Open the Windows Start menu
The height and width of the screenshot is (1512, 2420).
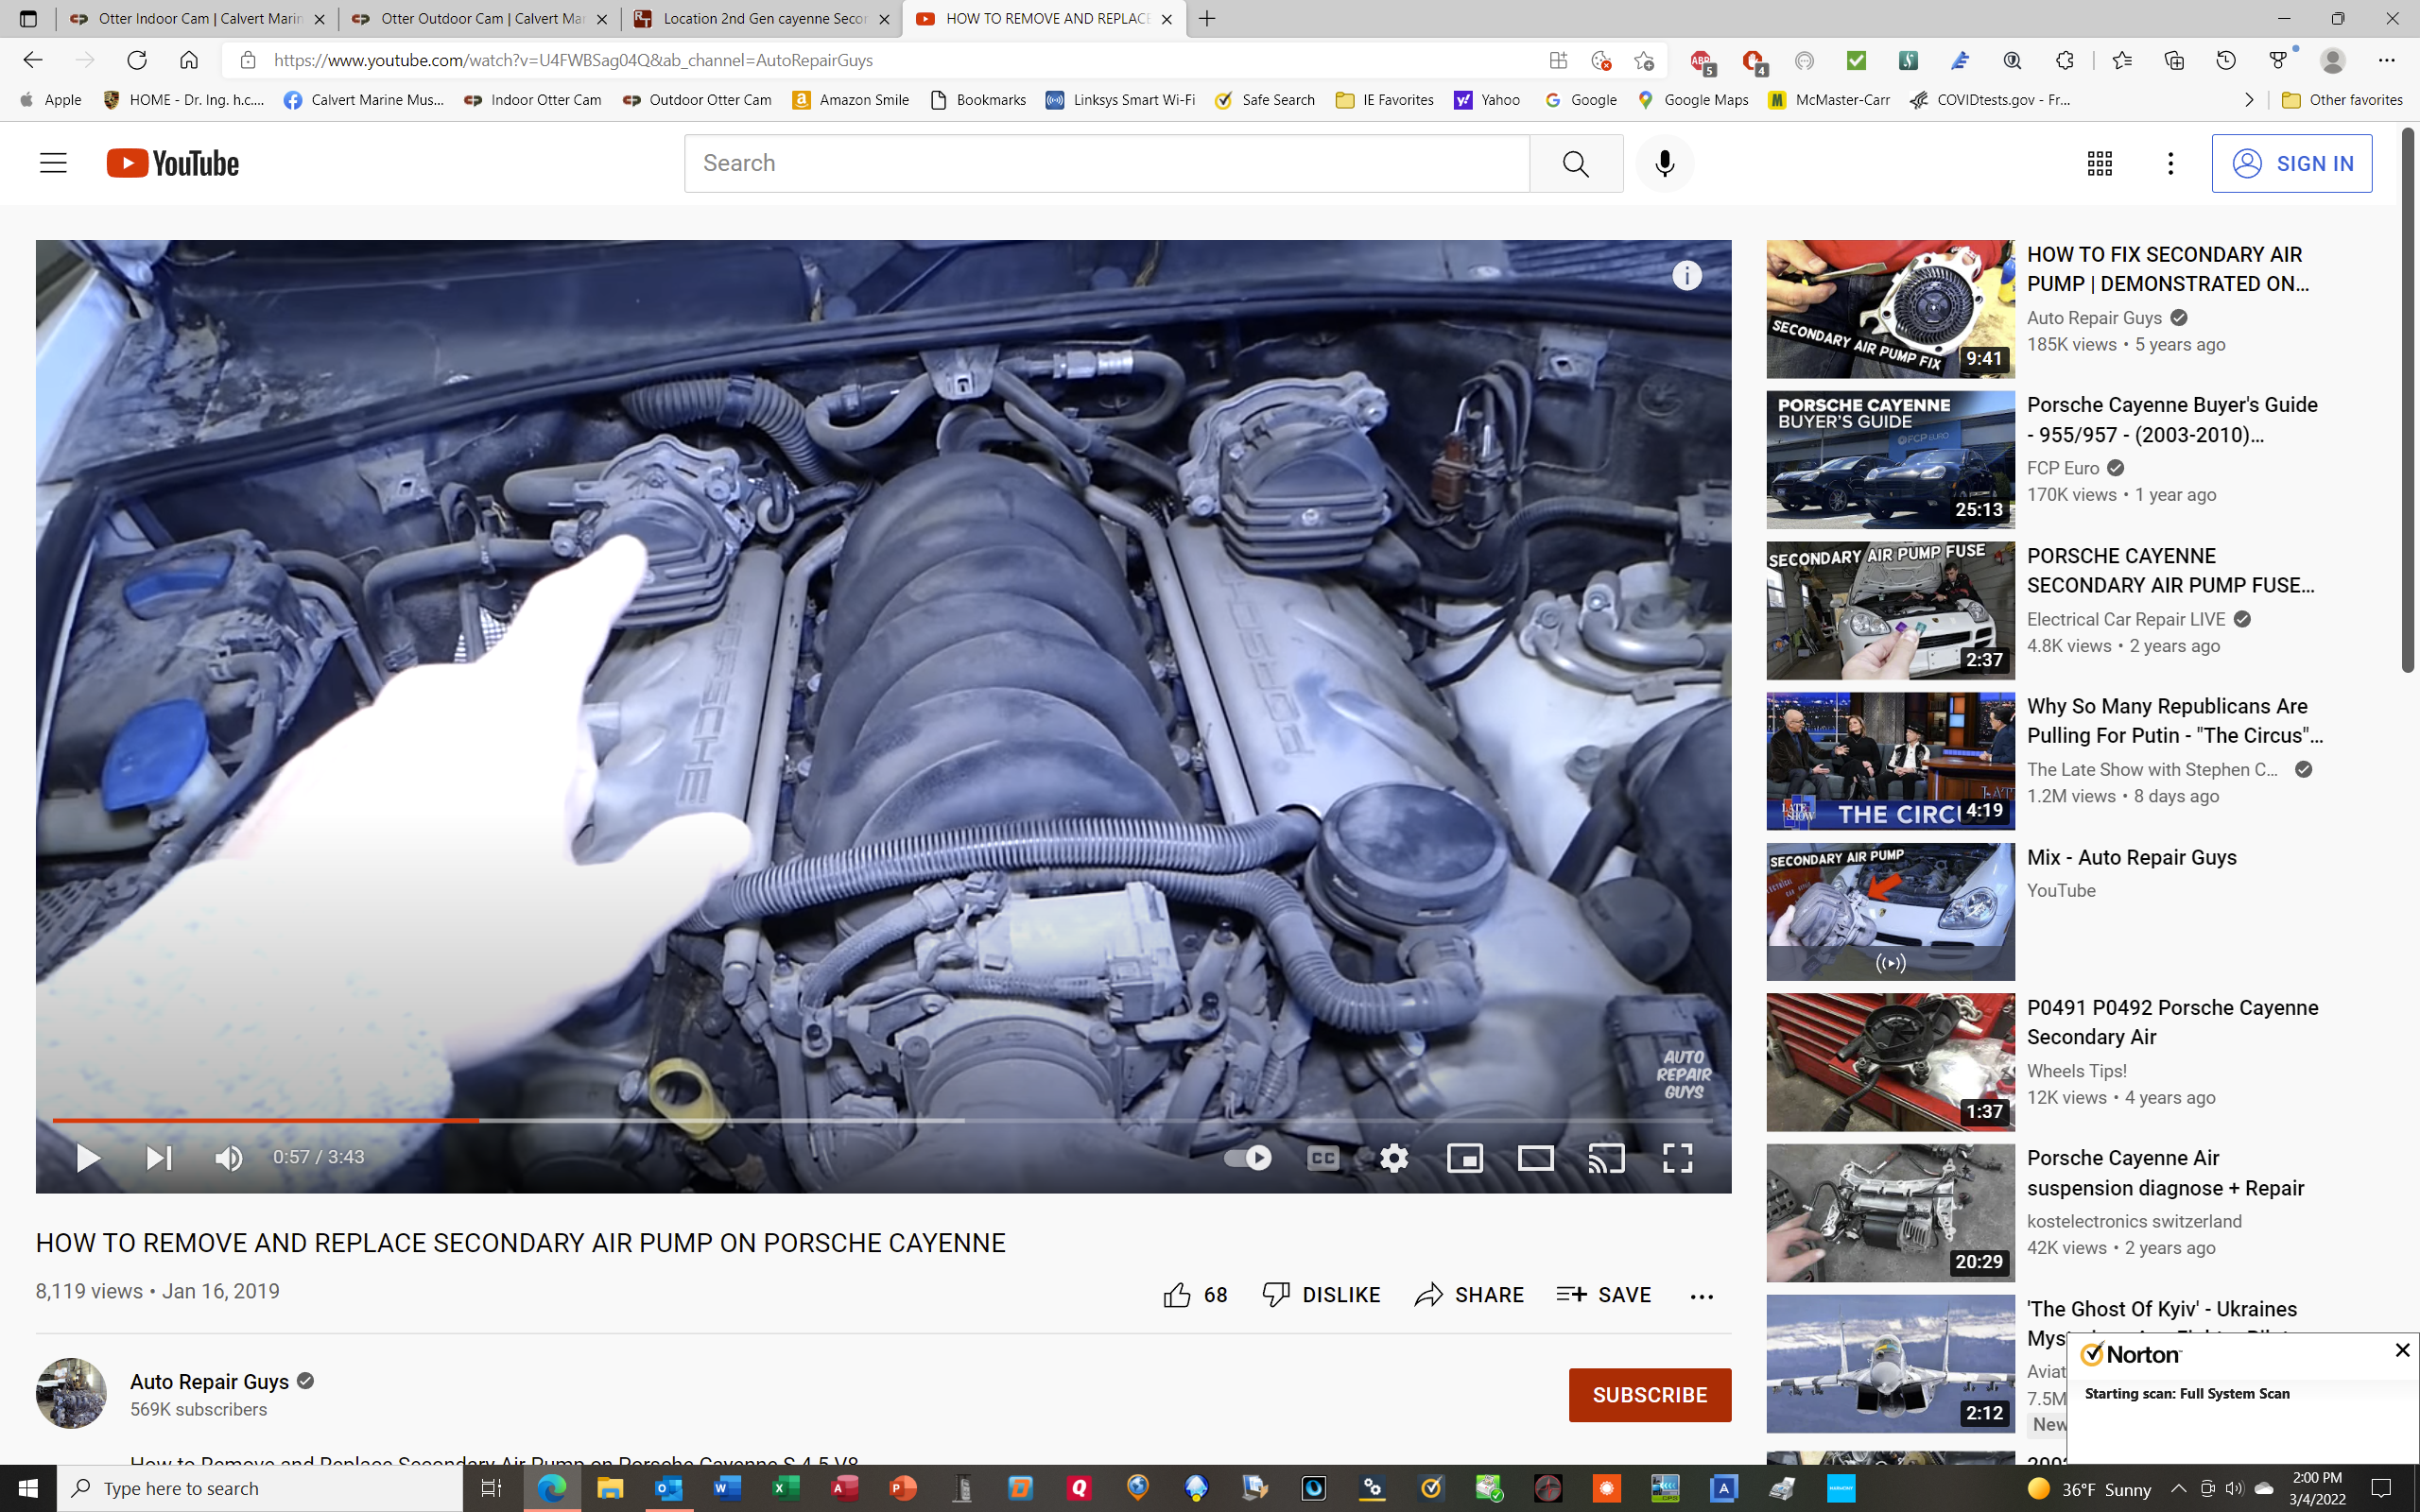28,1488
